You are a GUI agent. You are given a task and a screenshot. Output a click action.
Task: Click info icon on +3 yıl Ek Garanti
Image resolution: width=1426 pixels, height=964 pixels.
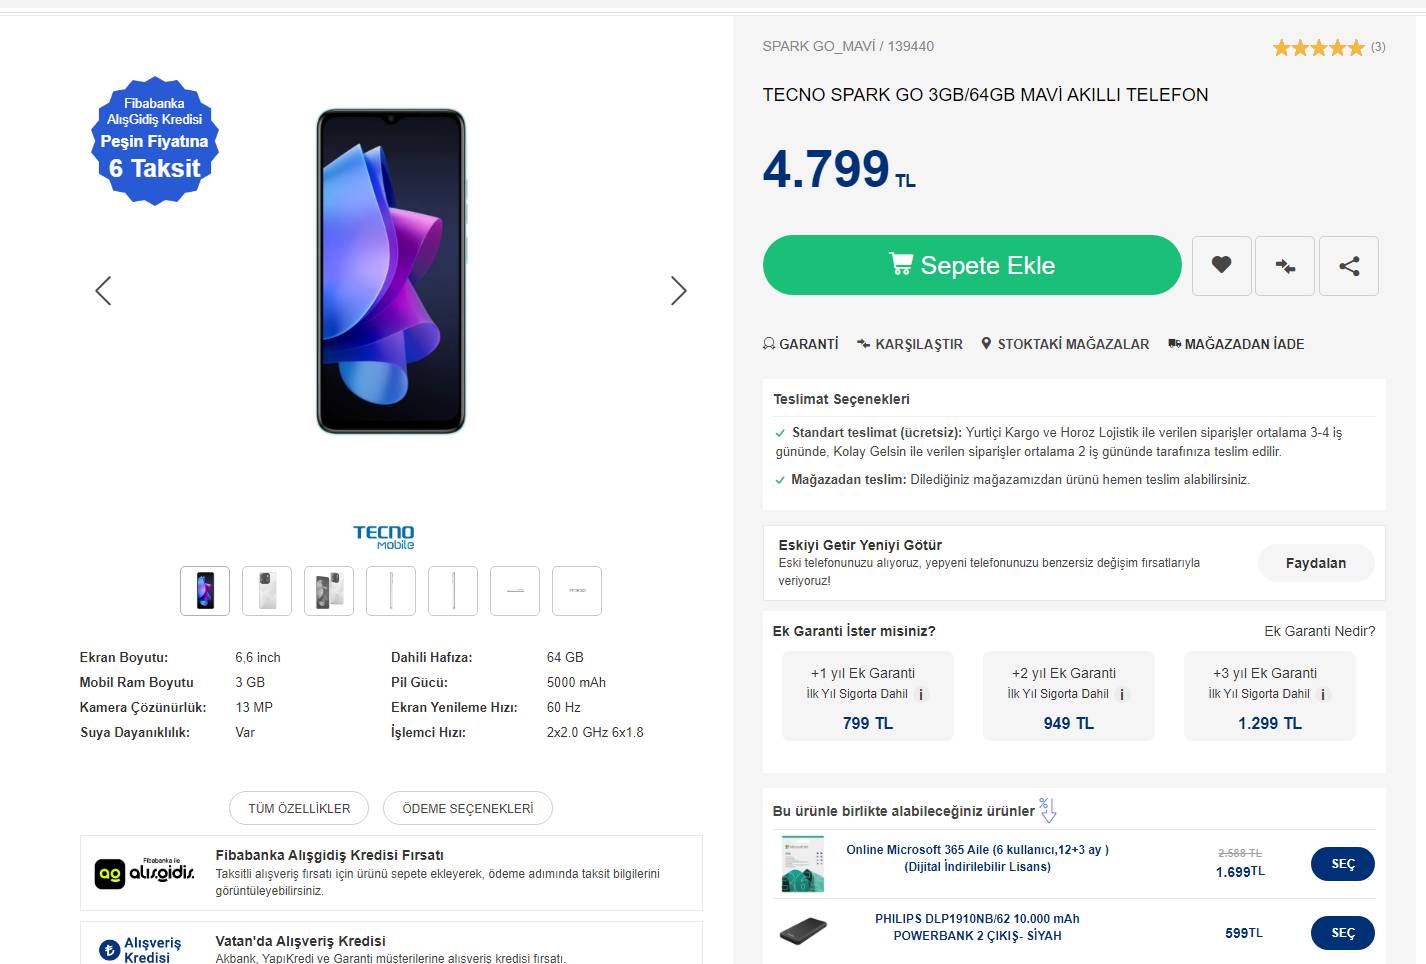point(1323,695)
